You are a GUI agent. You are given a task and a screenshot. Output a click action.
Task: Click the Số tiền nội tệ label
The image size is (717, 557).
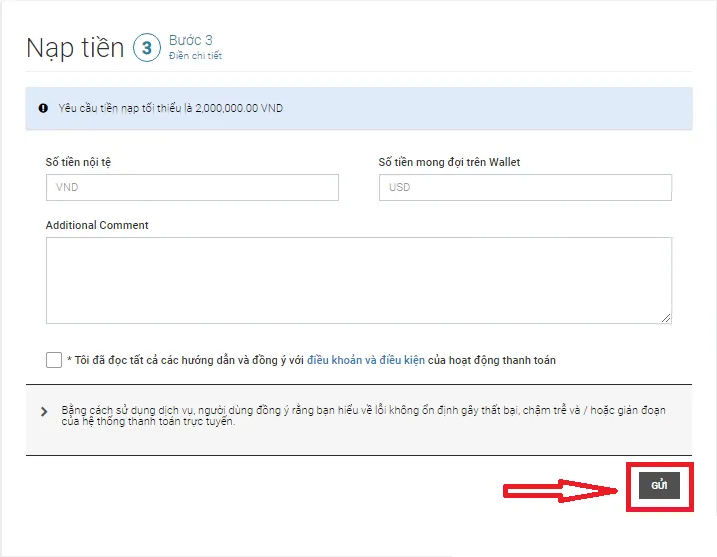coord(78,162)
